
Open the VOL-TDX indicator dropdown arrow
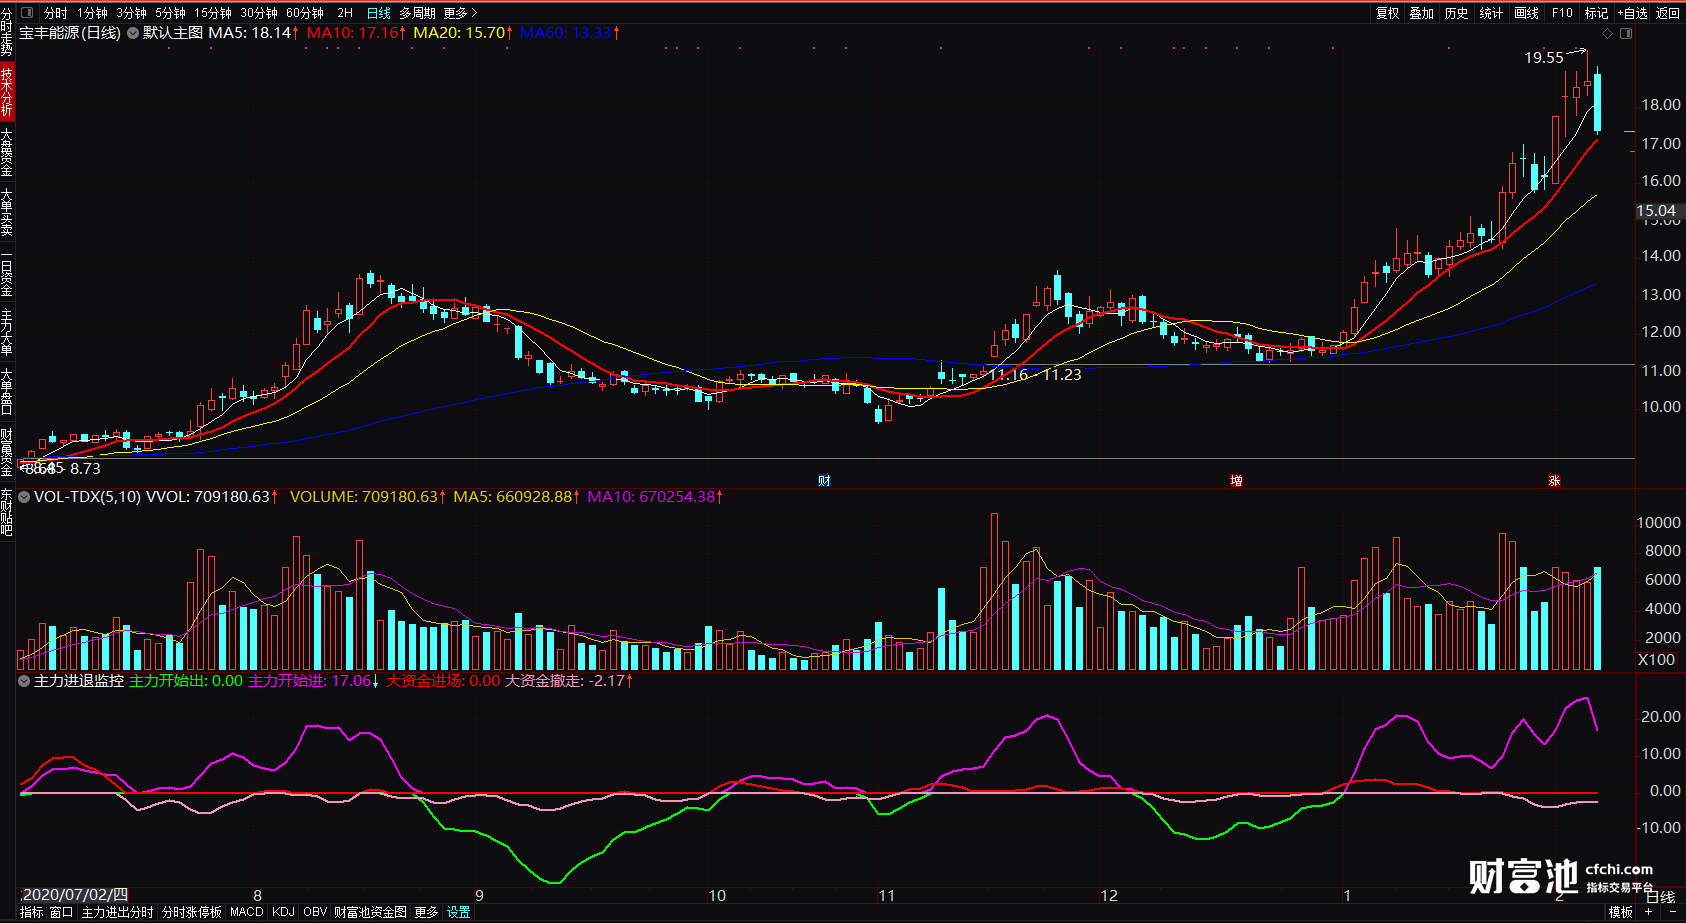coord(25,496)
